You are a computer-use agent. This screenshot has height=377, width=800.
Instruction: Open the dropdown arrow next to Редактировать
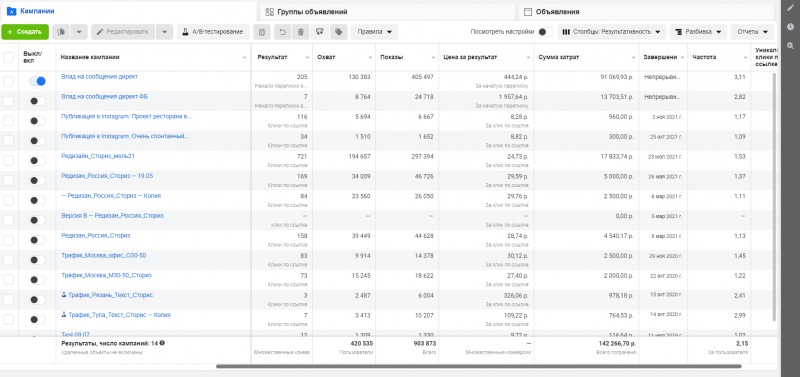click(x=164, y=32)
